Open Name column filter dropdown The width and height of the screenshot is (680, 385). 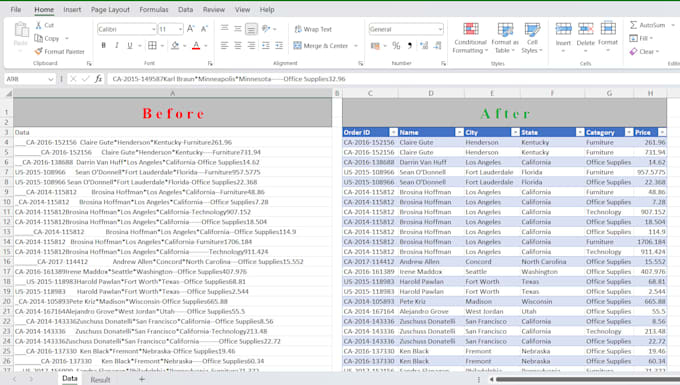pos(459,132)
